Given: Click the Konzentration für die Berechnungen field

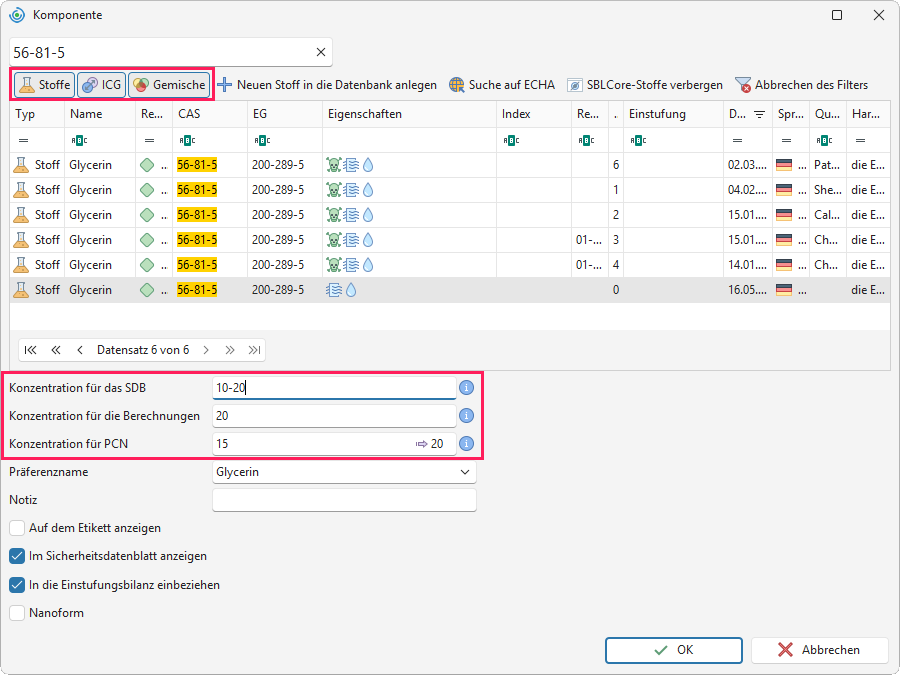Looking at the screenshot, I should (334, 416).
